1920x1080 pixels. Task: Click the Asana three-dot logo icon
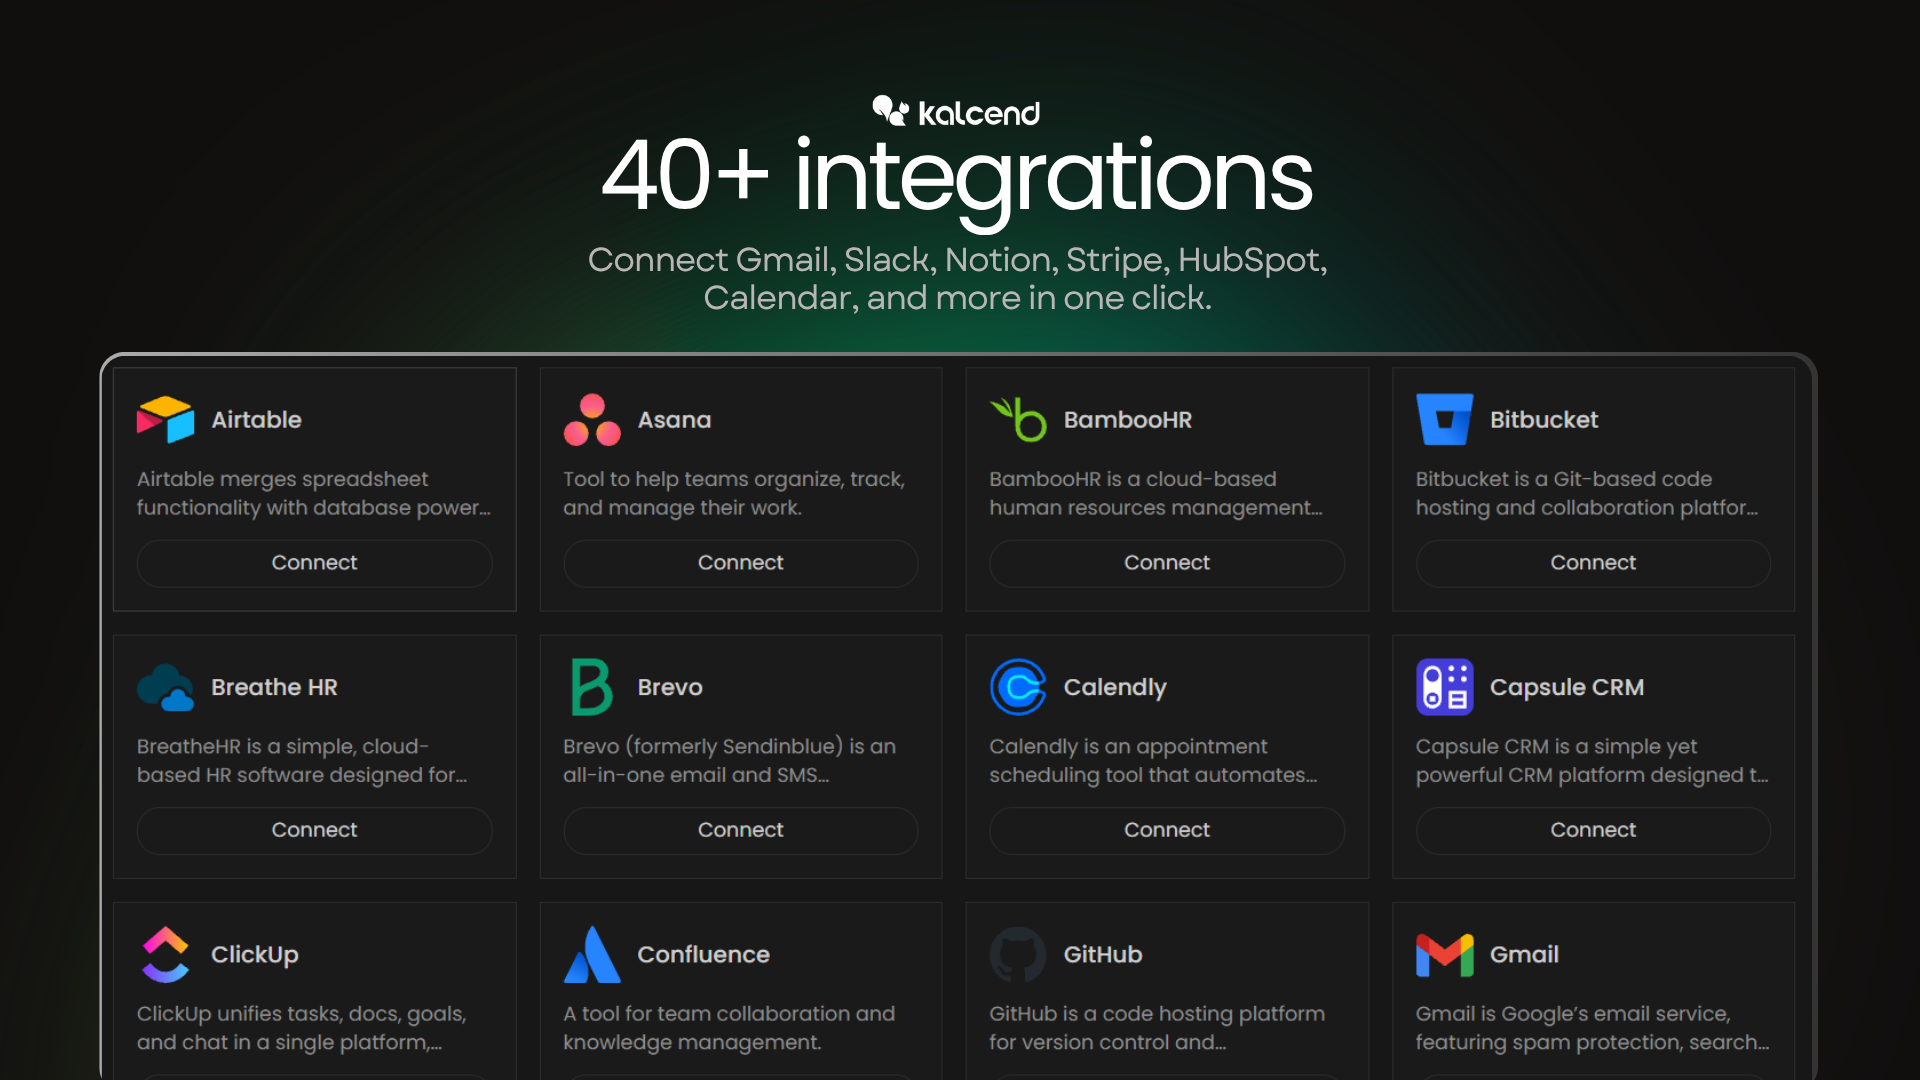[592, 420]
